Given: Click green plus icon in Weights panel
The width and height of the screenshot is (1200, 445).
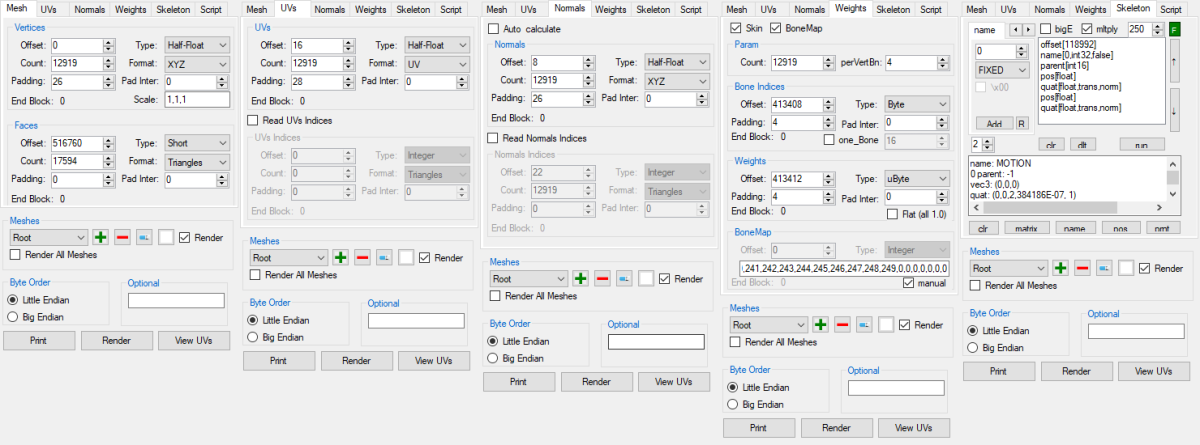Looking at the screenshot, I should pyautogui.click(x=821, y=325).
